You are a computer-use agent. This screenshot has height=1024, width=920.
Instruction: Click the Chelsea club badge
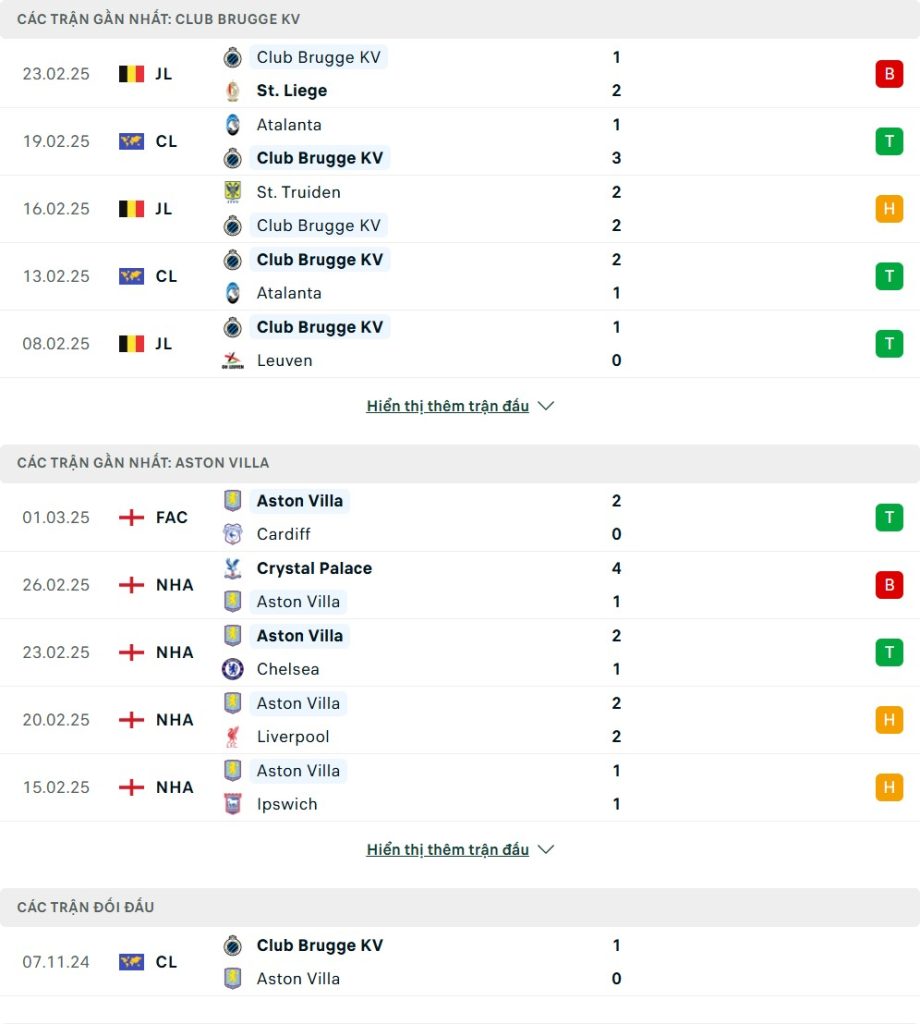(x=233, y=669)
